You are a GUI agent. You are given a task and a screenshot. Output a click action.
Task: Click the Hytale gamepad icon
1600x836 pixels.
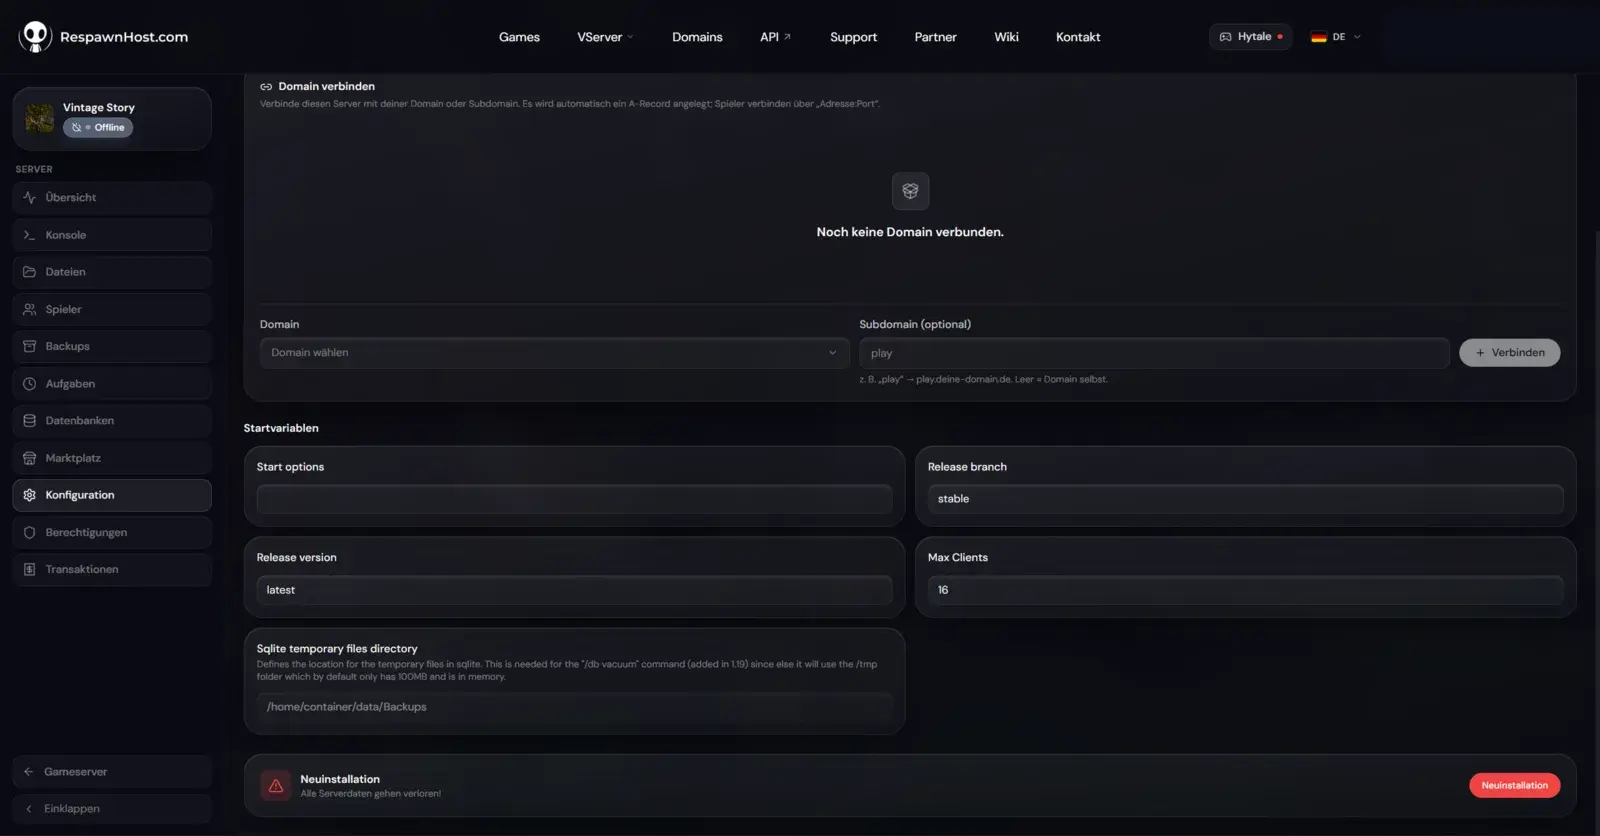1225,37
